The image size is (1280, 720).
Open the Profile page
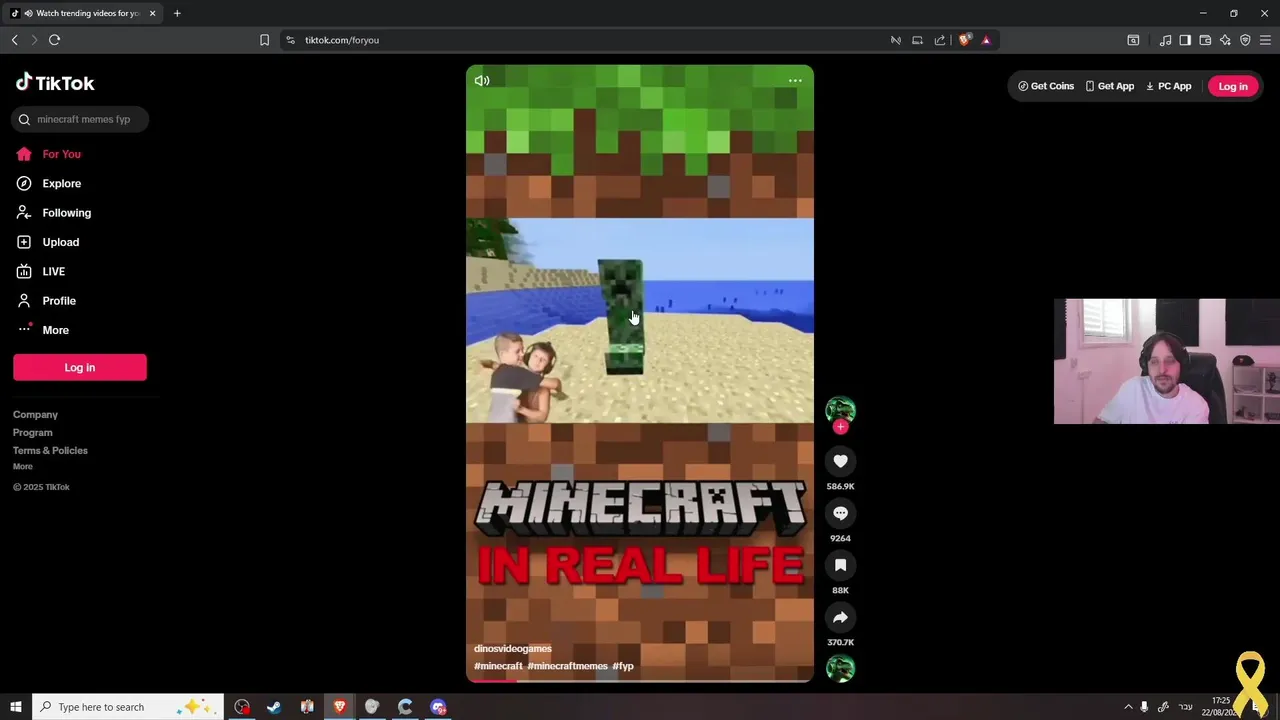click(58, 301)
